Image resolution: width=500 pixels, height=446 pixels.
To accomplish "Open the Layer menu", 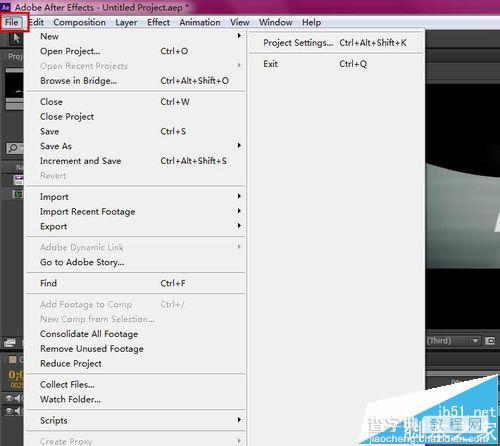I will (126, 22).
